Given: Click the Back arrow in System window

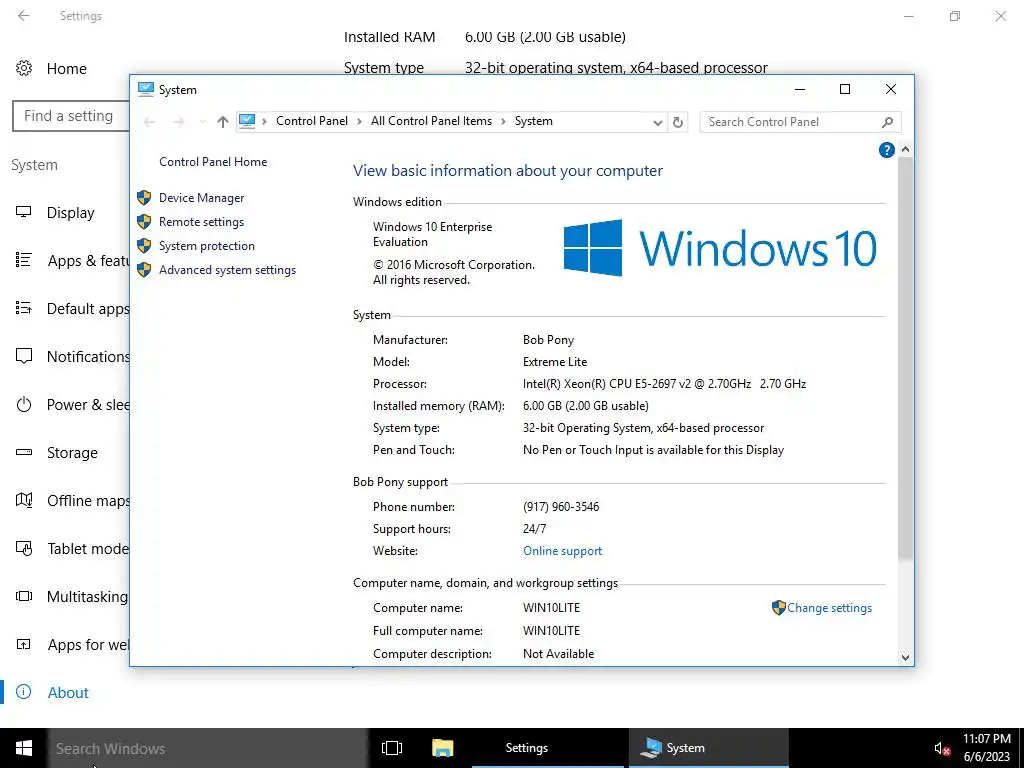Looking at the screenshot, I should tap(150, 122).
